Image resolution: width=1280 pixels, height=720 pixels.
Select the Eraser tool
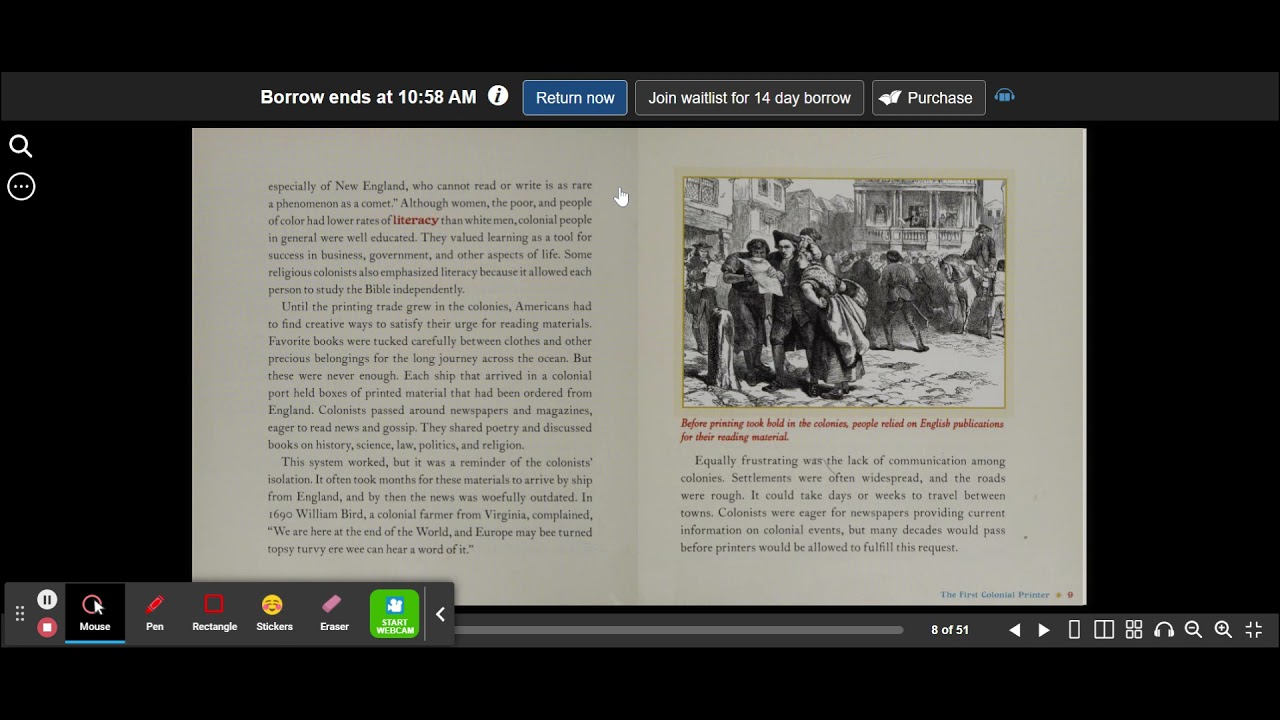point(334,614)
